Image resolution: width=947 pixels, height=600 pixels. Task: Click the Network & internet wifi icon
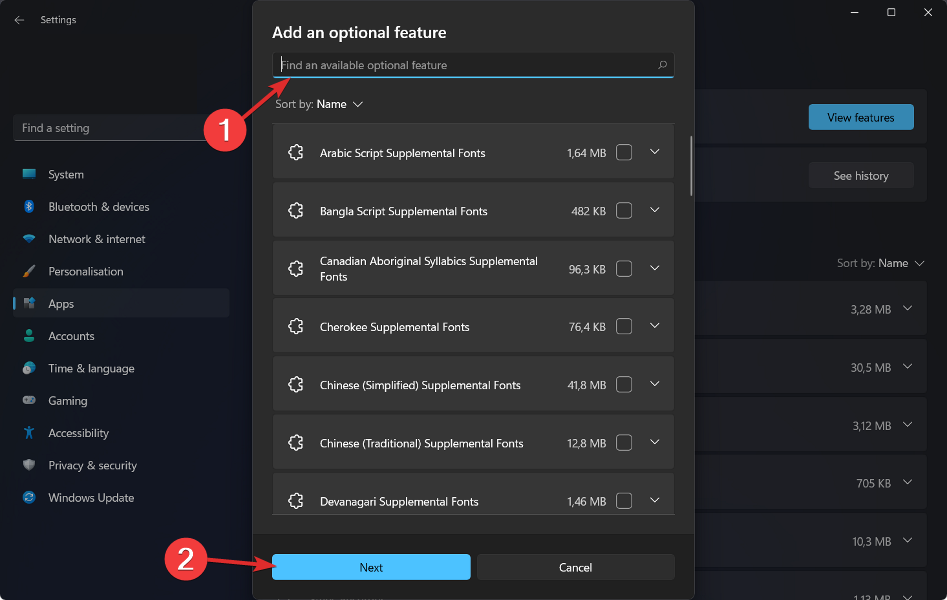(x=29, y=239)
